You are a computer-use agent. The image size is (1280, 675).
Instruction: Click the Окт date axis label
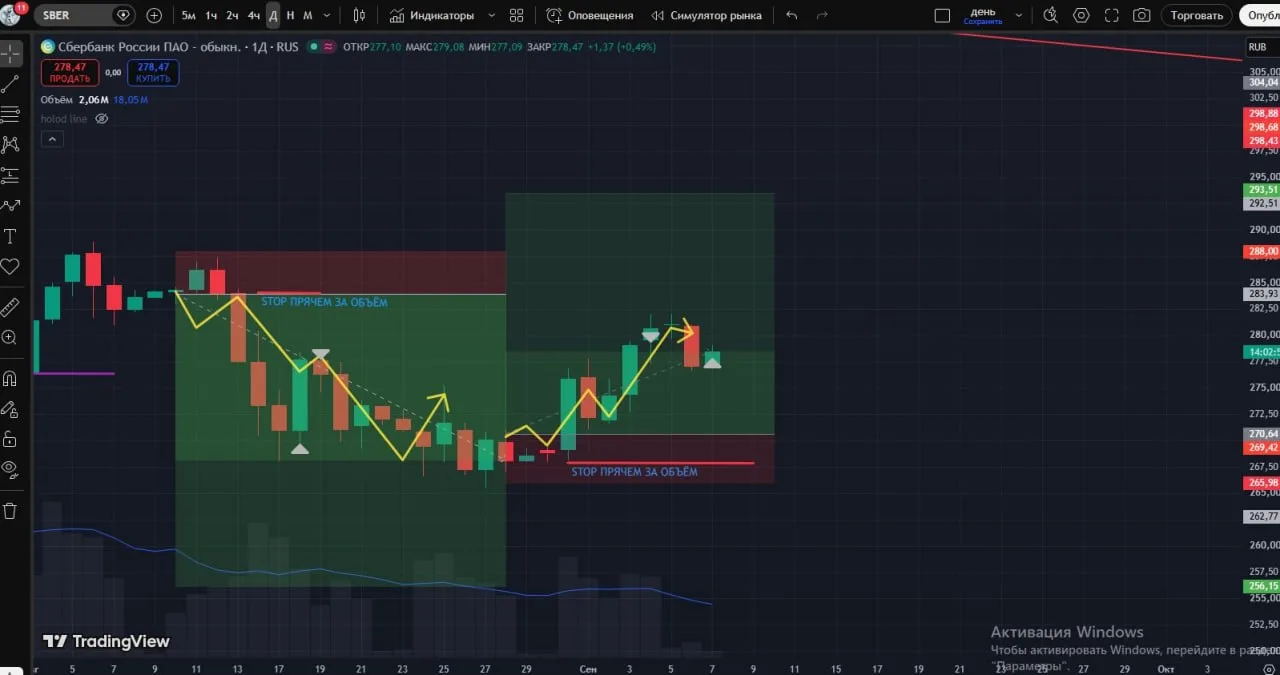pos(1165,668)
